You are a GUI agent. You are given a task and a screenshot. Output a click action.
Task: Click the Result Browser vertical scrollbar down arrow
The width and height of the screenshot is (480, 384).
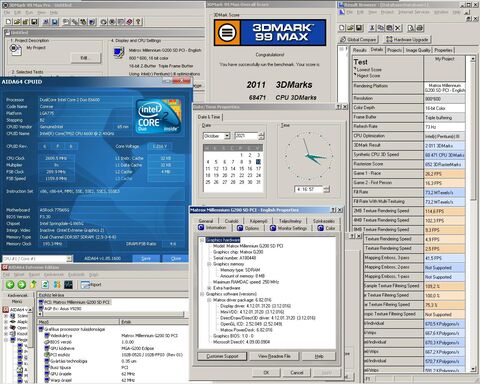pyautogui.click(x=473, y=369)
